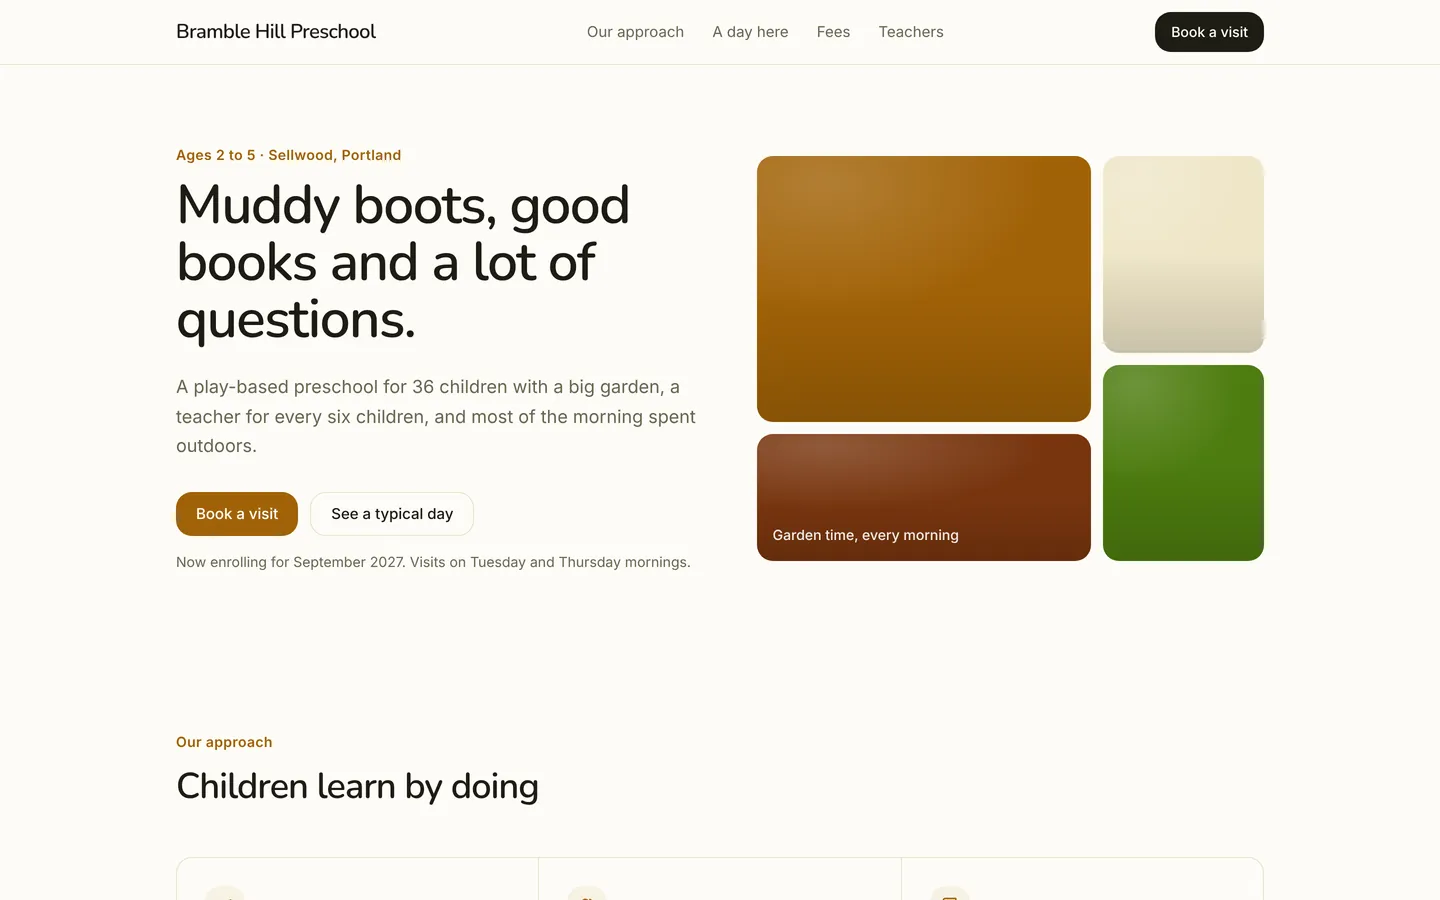Click the dark Book a visit header button
Image resolution: width=1440 pixels, height=900 pixels.
[x=1209, y=32]
